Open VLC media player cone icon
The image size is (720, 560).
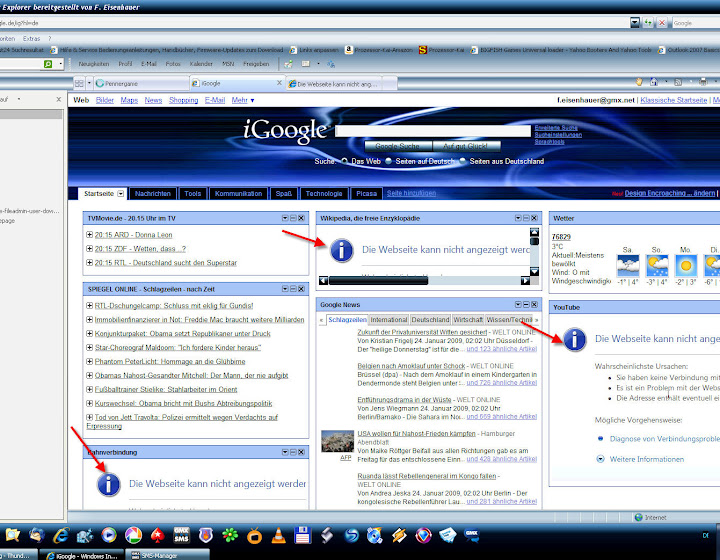[278, 535]
